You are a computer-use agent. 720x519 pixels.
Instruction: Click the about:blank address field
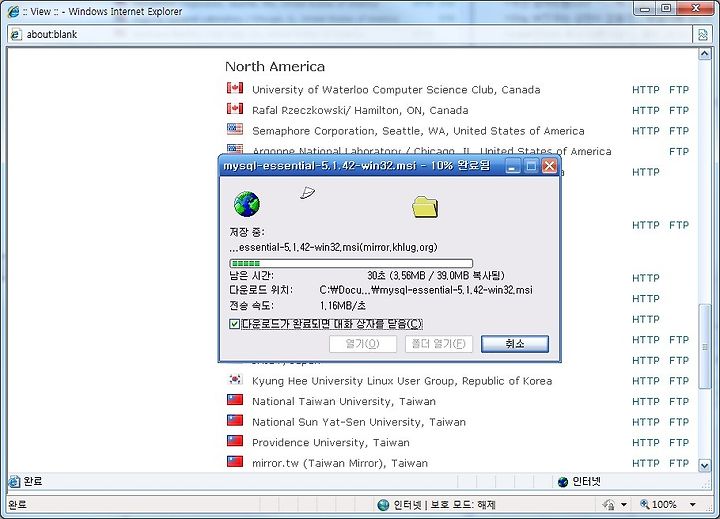[x=351, y=35]
